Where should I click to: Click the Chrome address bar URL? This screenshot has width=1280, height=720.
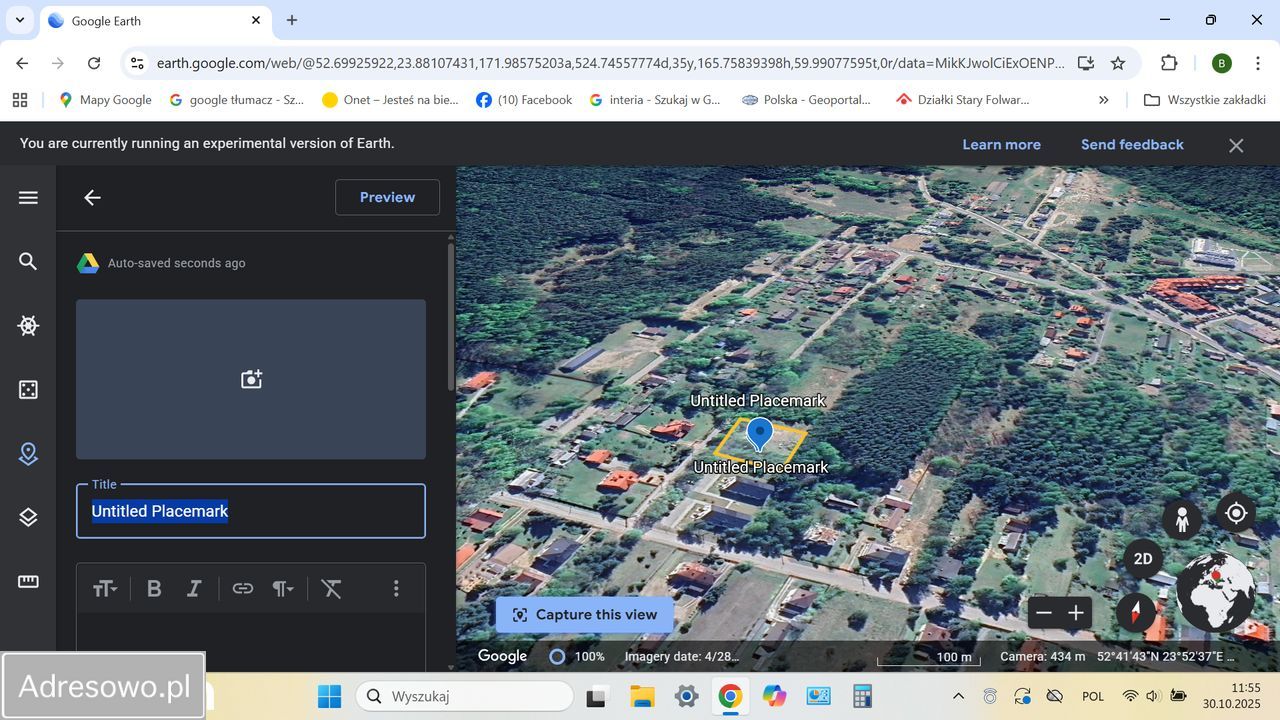point(610,63)
